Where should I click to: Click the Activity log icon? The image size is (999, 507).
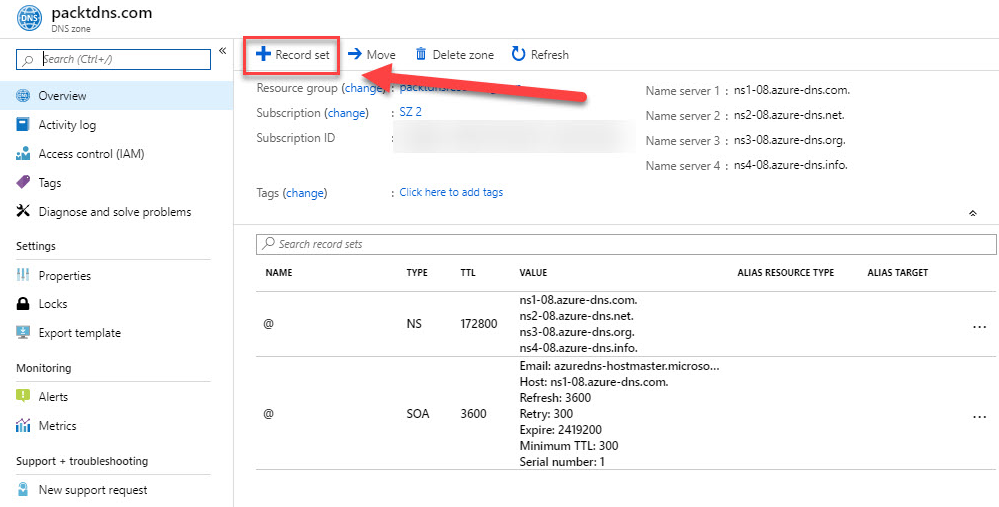pos(23,125)
